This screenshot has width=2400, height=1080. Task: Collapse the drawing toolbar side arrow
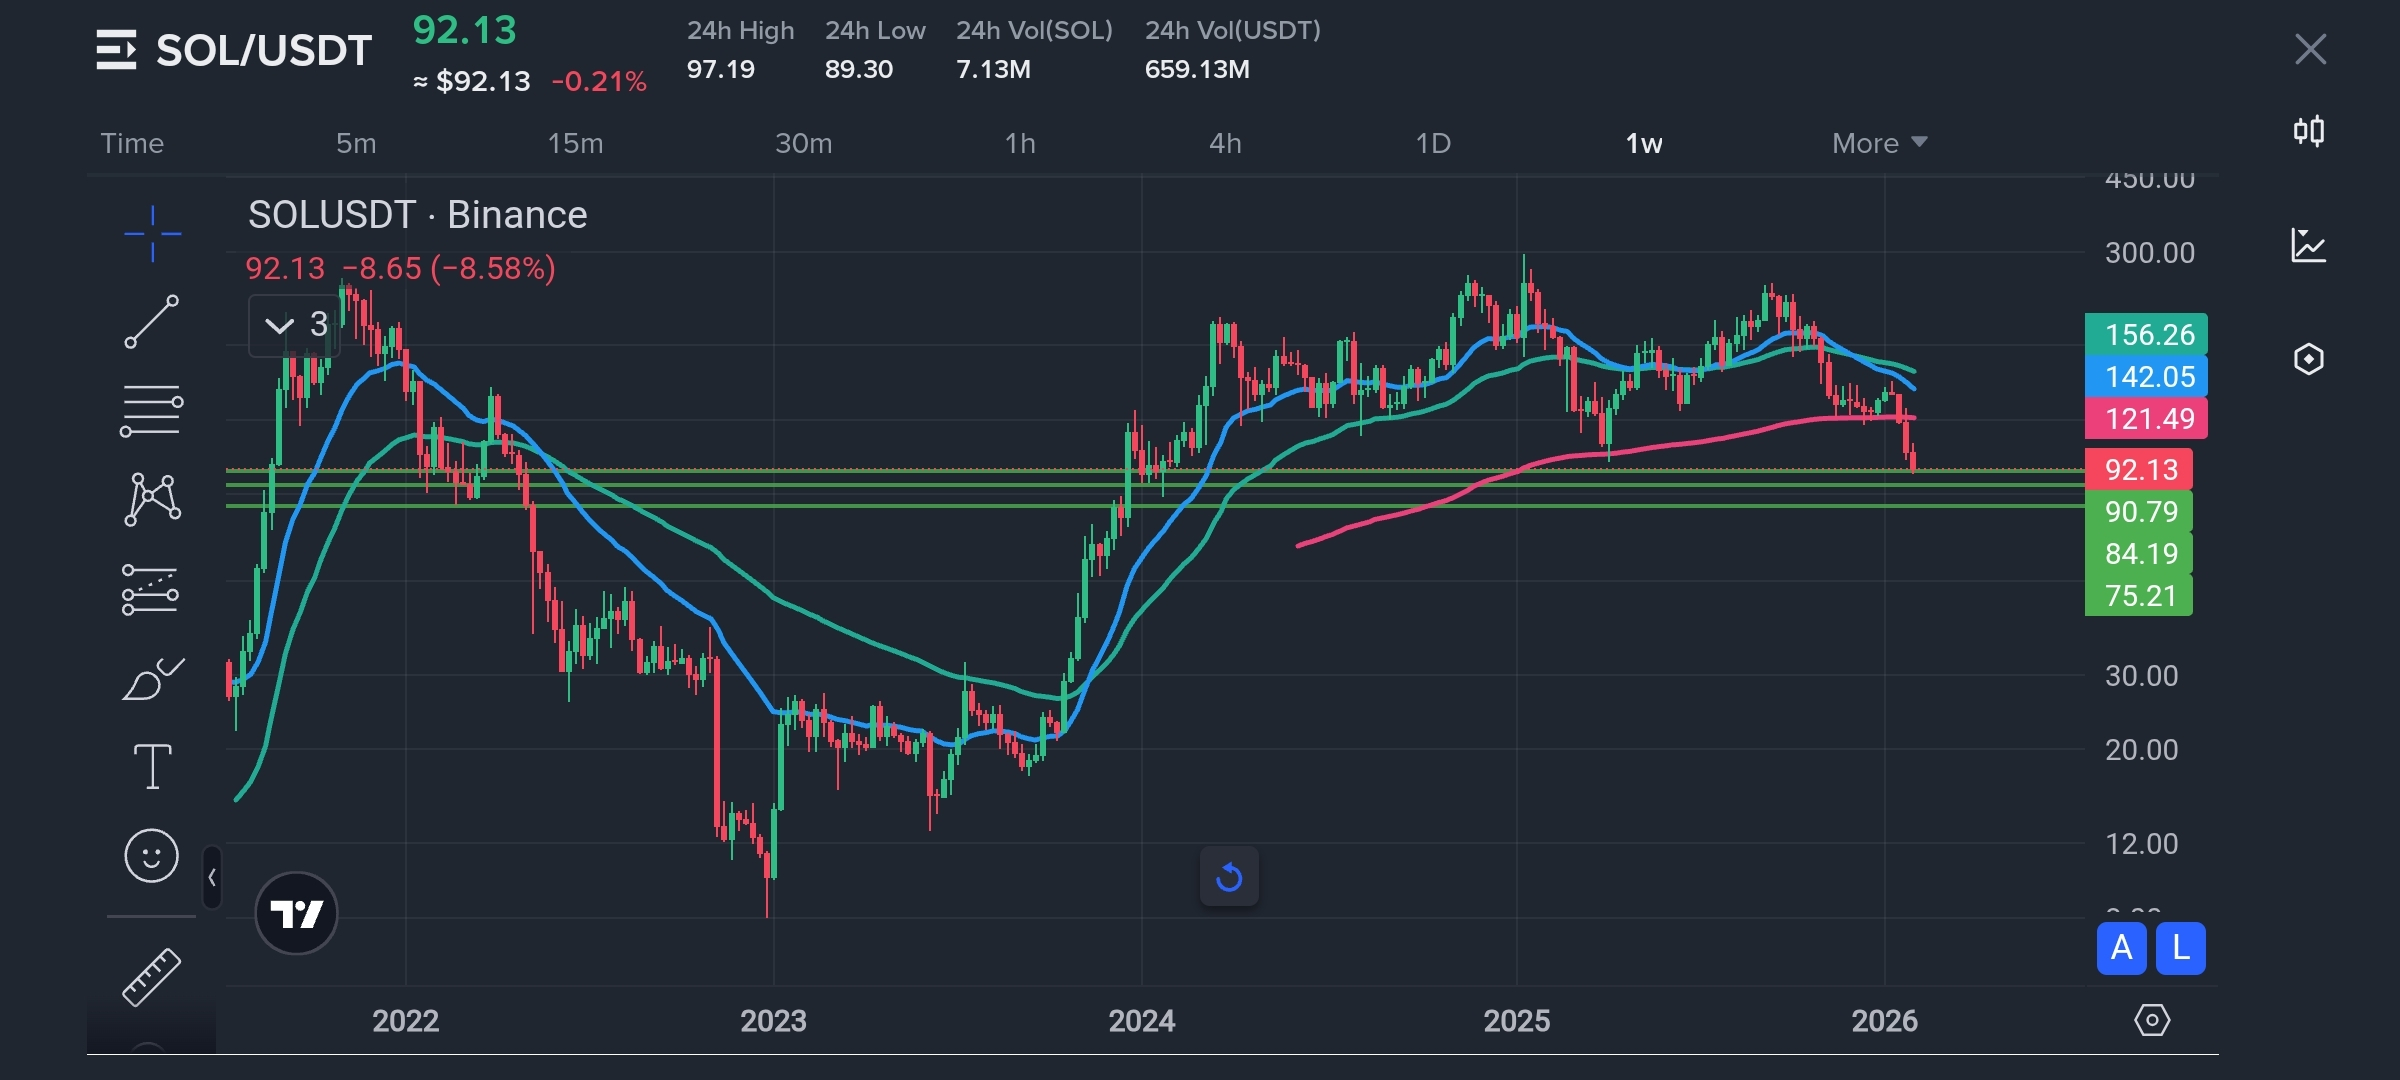tap(212, 878)
